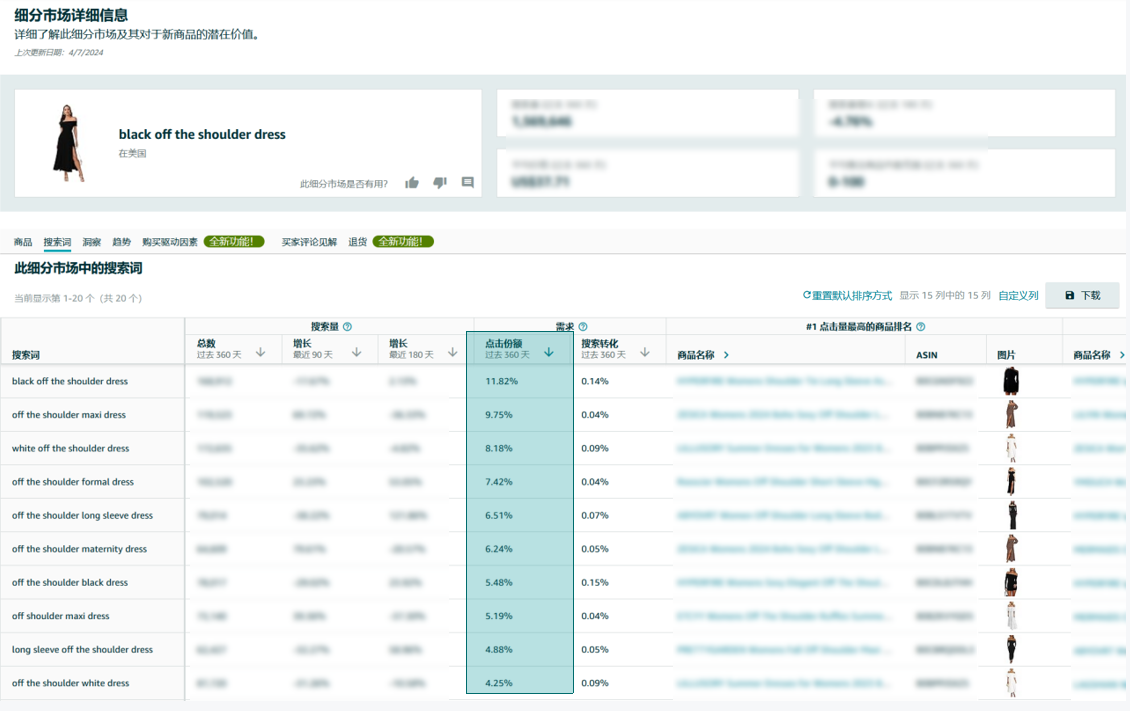This screenshot has height=711, width=1130.
Task: Sort by 搜索转化 column arrow
Action: pos(645,352)
